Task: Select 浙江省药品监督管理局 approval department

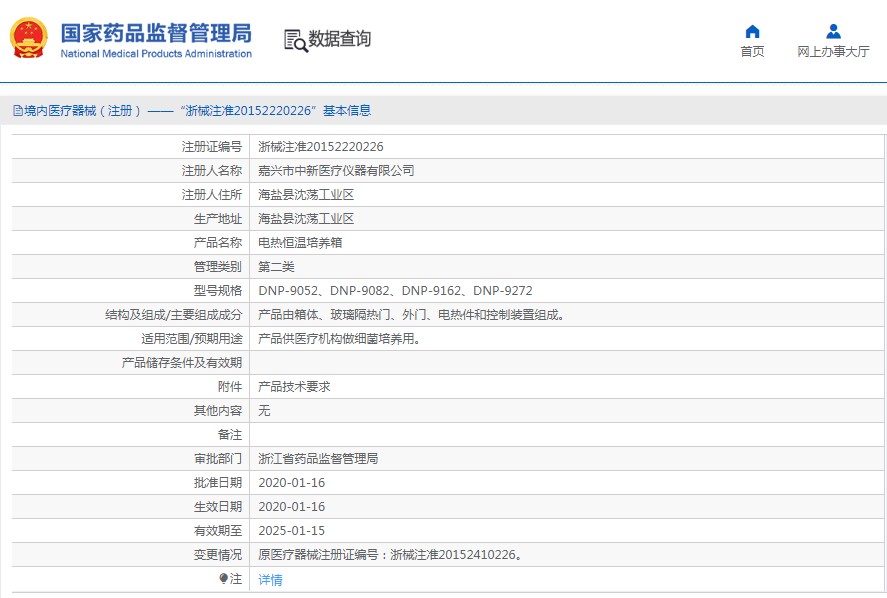Action: tap(318, 459)
